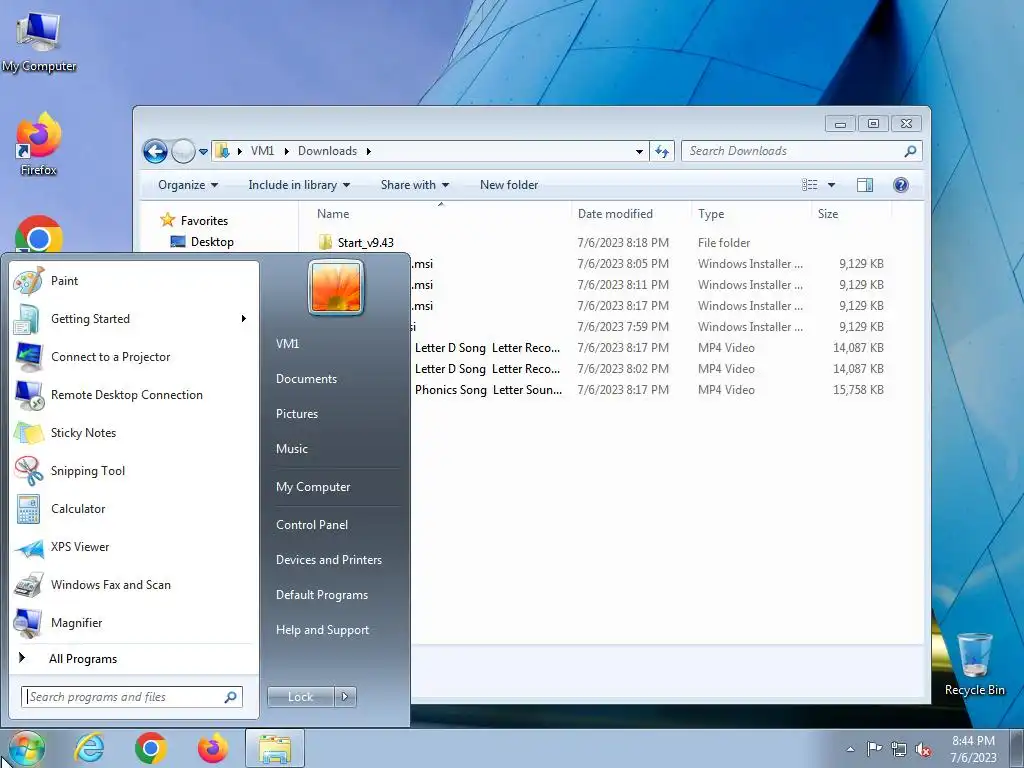
Task: Show hidden tray icons arrow
Action: pos(850,749)
